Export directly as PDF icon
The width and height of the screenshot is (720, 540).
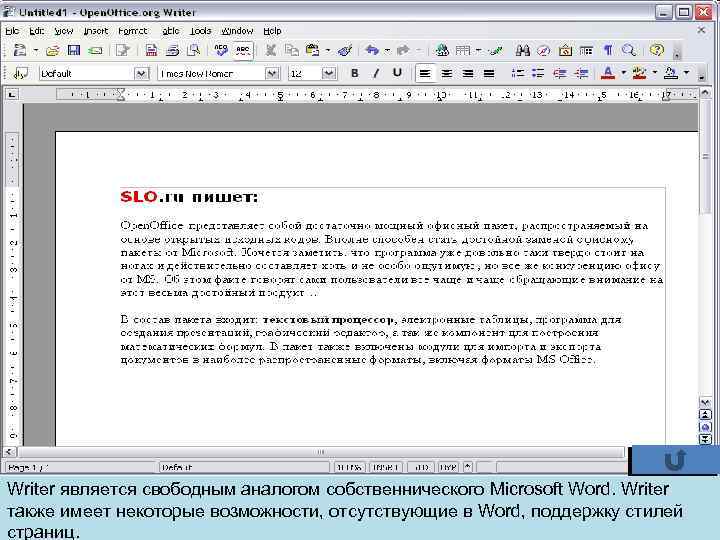tap(151, 50)
